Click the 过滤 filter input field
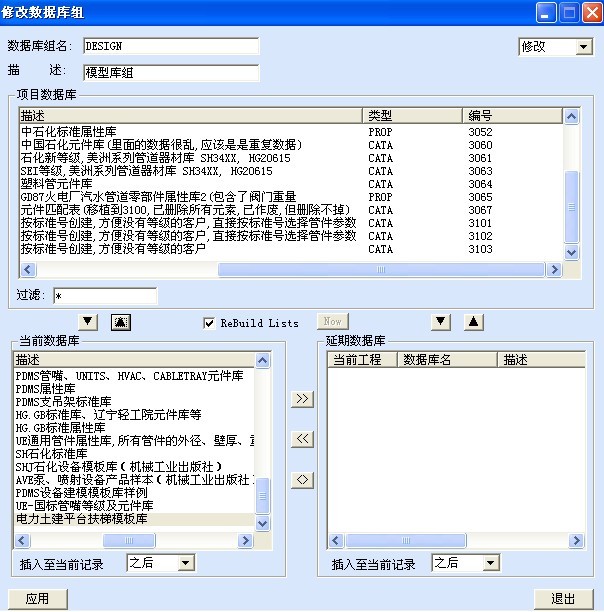This screenshot has height=612, width=604. pos(105,296)
